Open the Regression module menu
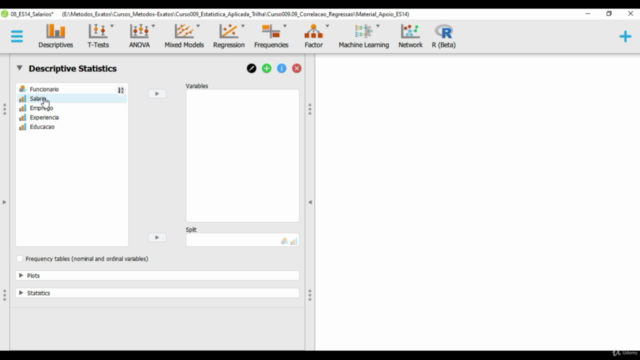The height and width of the screenshot is (360, 640). coord(229,36)
